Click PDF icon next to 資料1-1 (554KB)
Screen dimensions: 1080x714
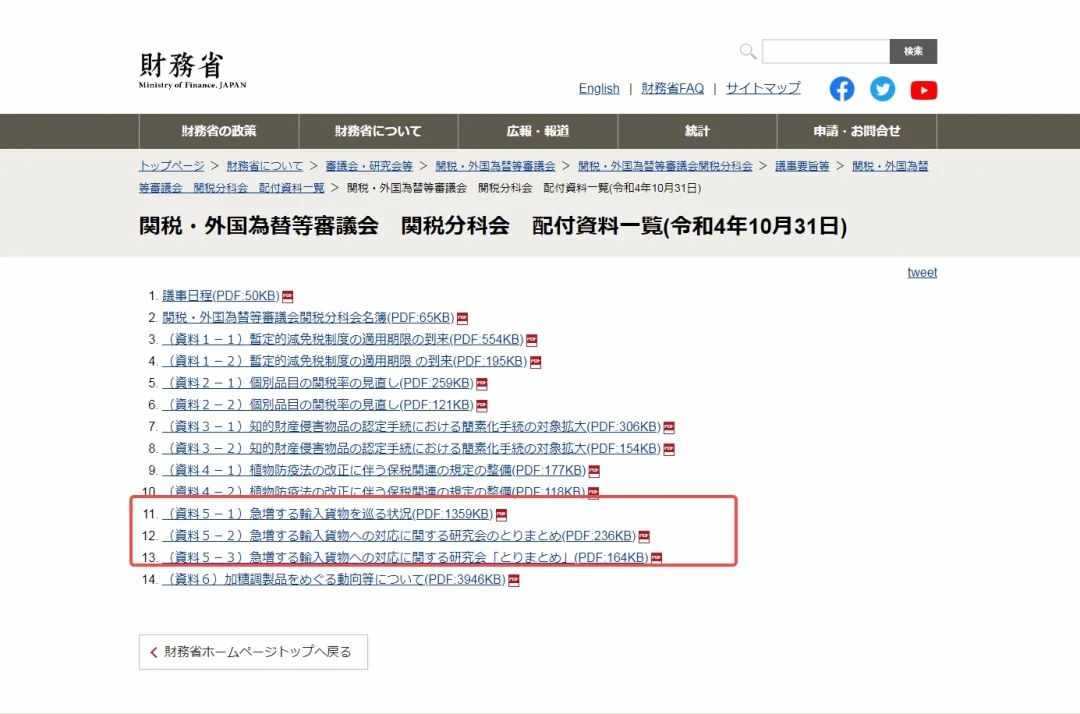pyautogui.click(x=532, y=340)
